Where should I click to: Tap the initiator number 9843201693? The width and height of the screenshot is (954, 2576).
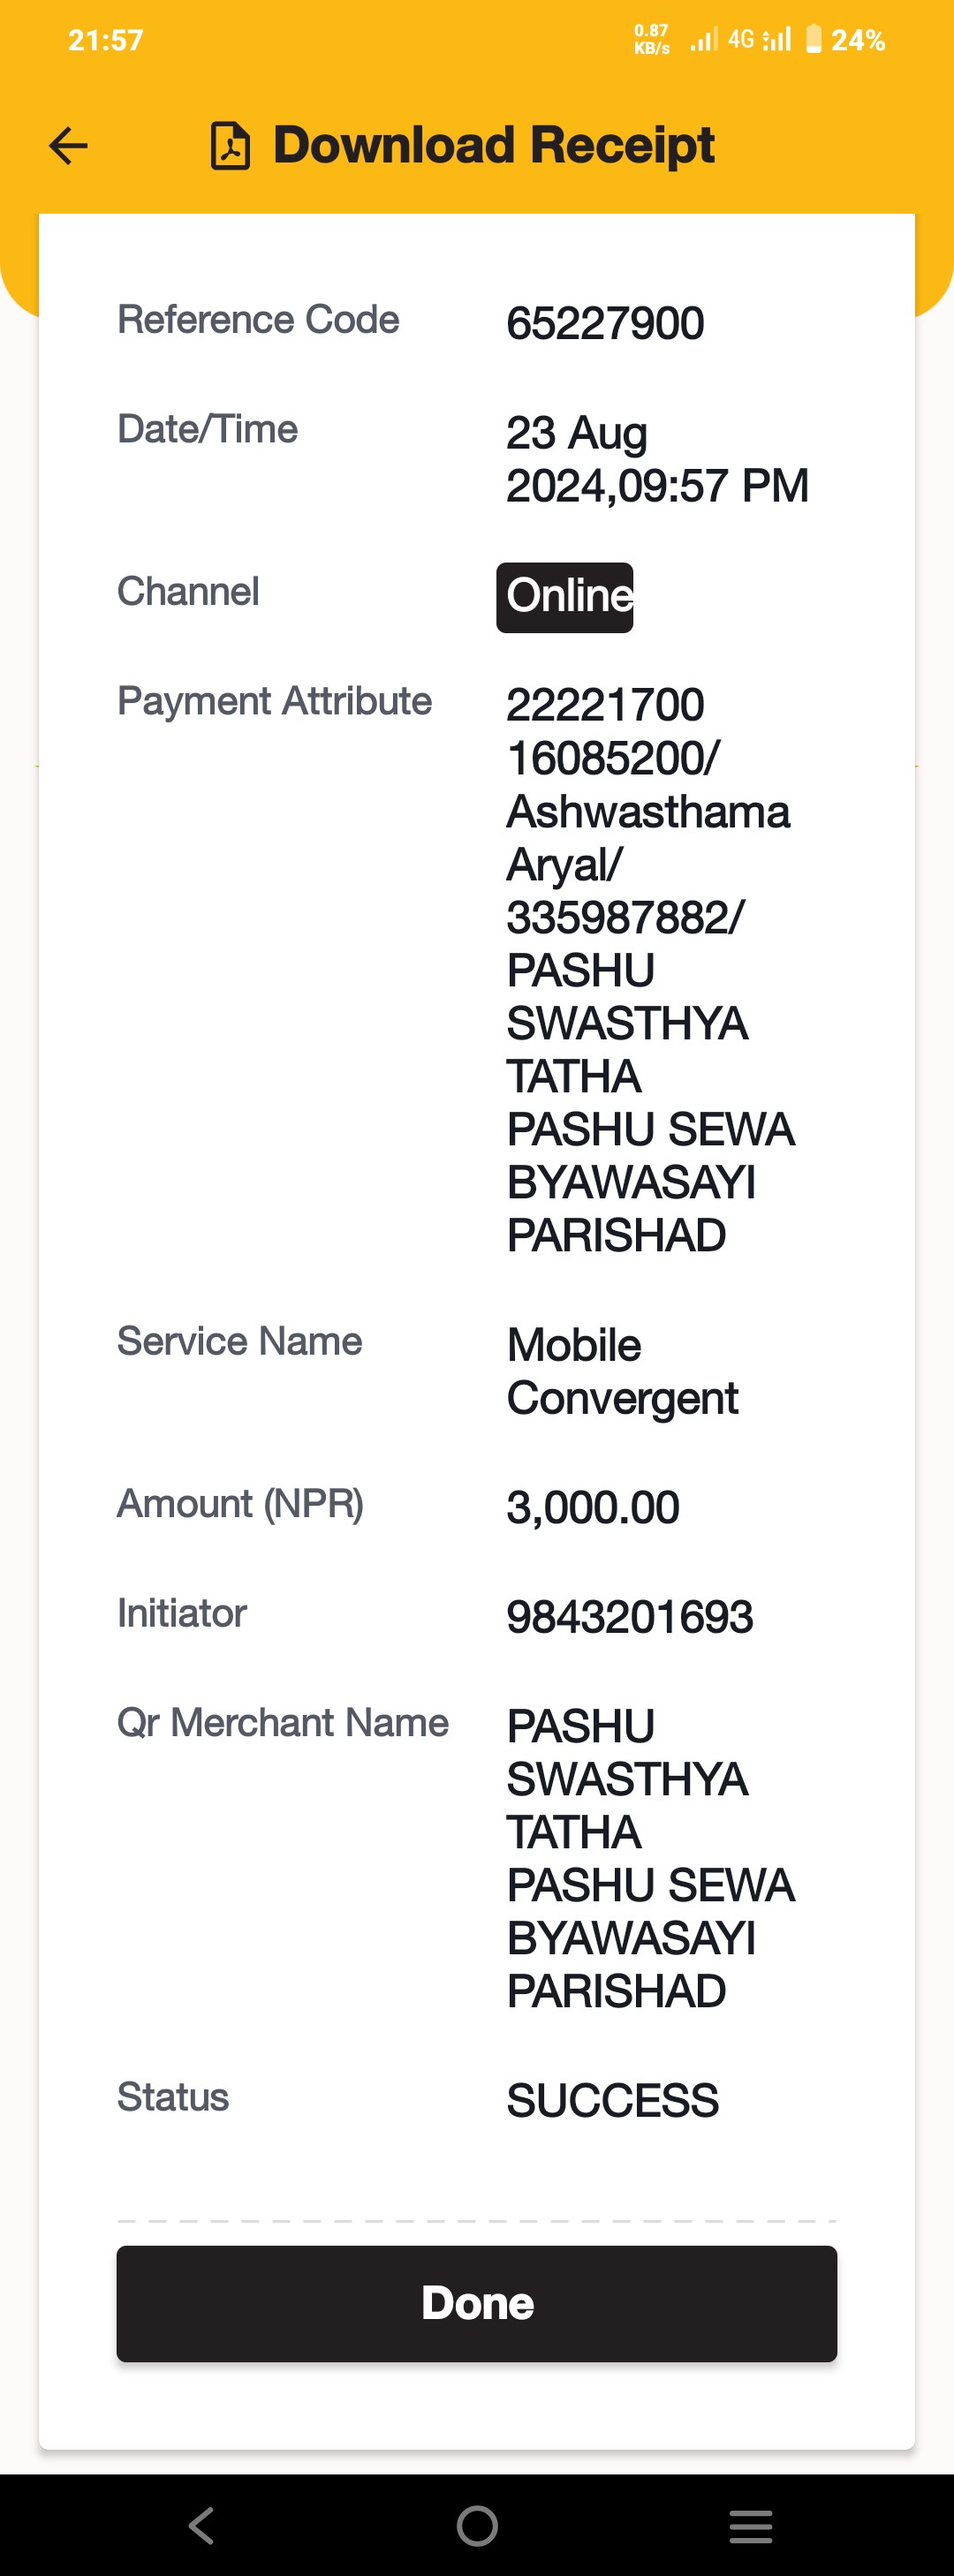pyautogui.click(x=629, y=1617)
